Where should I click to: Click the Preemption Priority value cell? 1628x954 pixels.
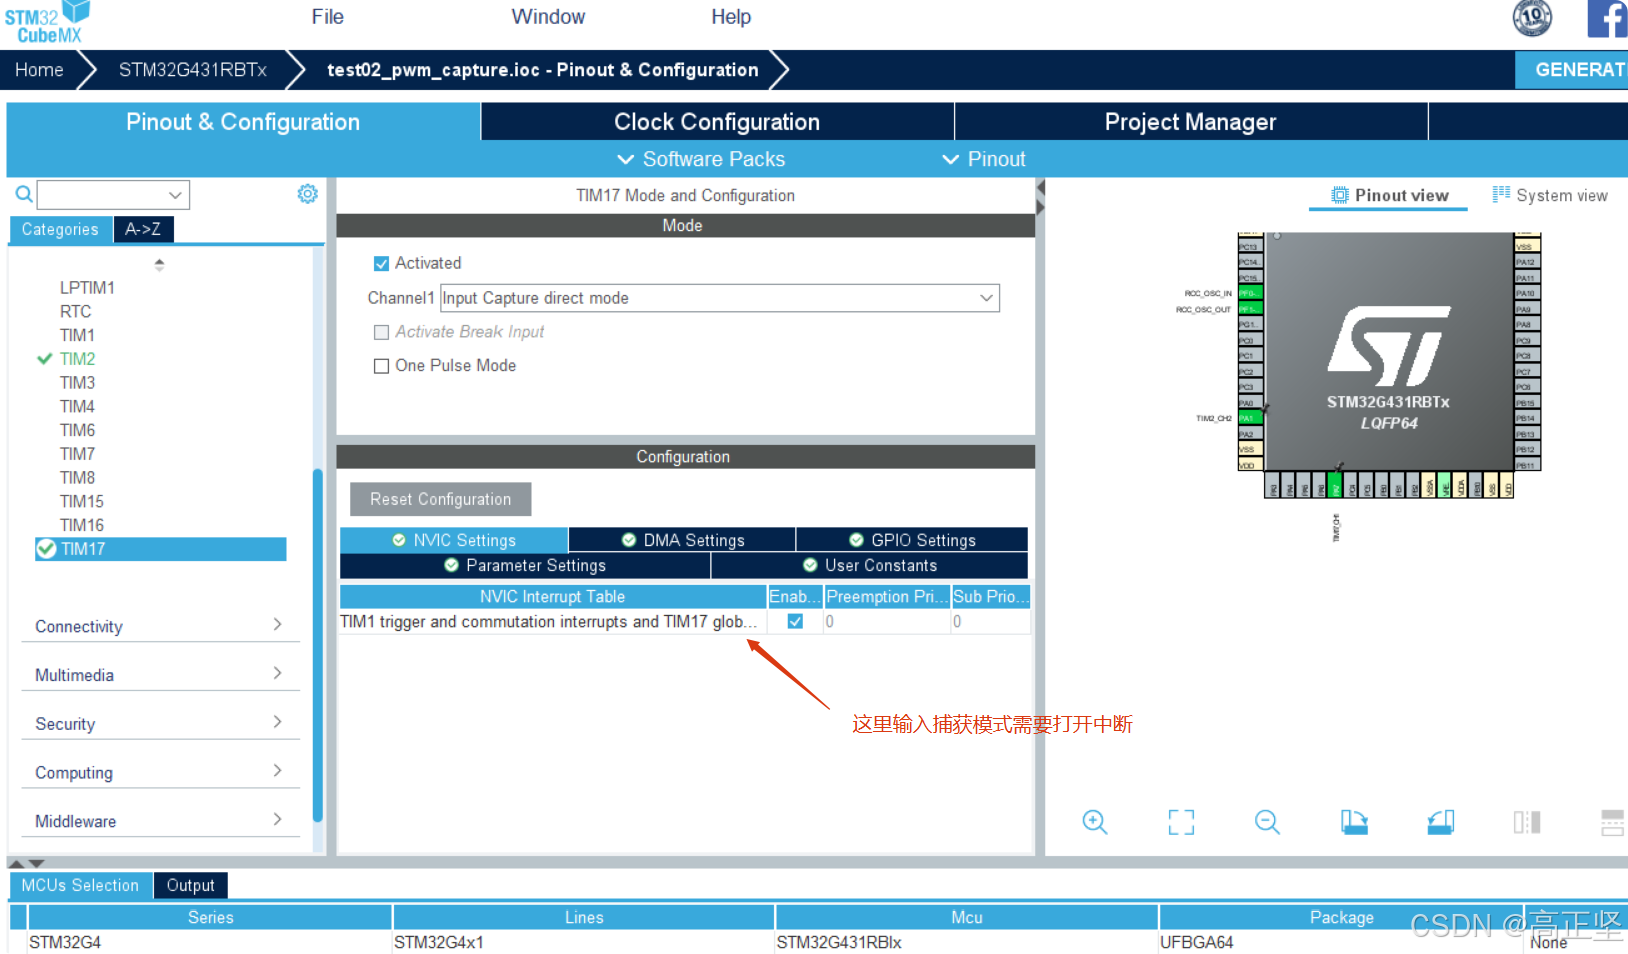(x=886, y=621)
